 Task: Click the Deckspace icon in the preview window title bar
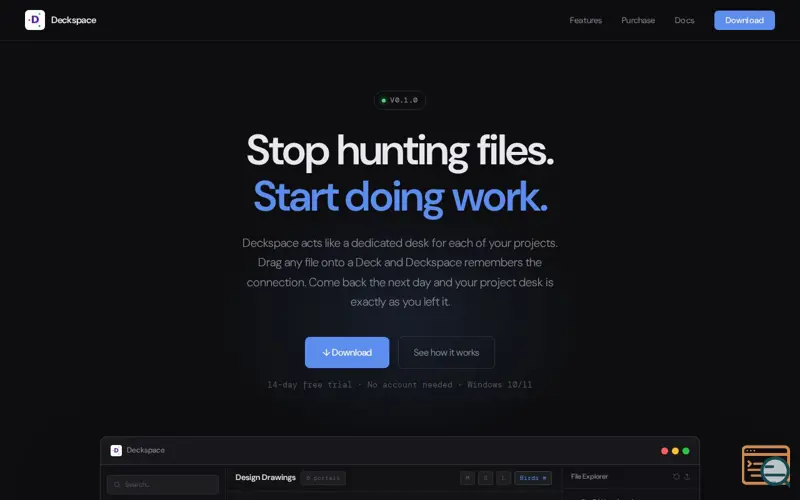coord(116,451)
